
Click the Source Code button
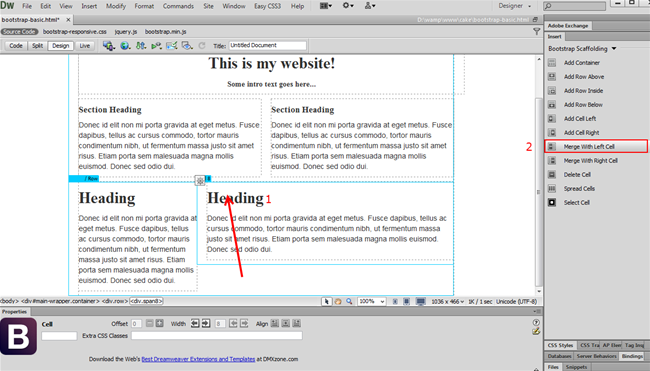coord(19,32)
